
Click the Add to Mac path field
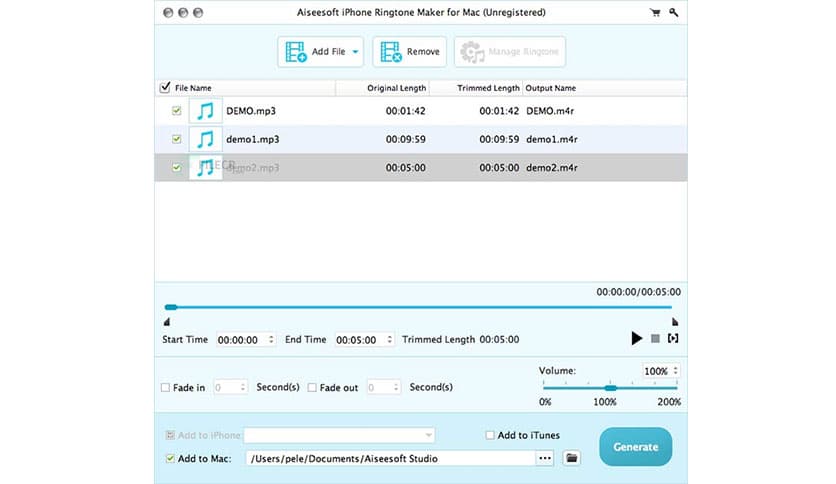390,458
